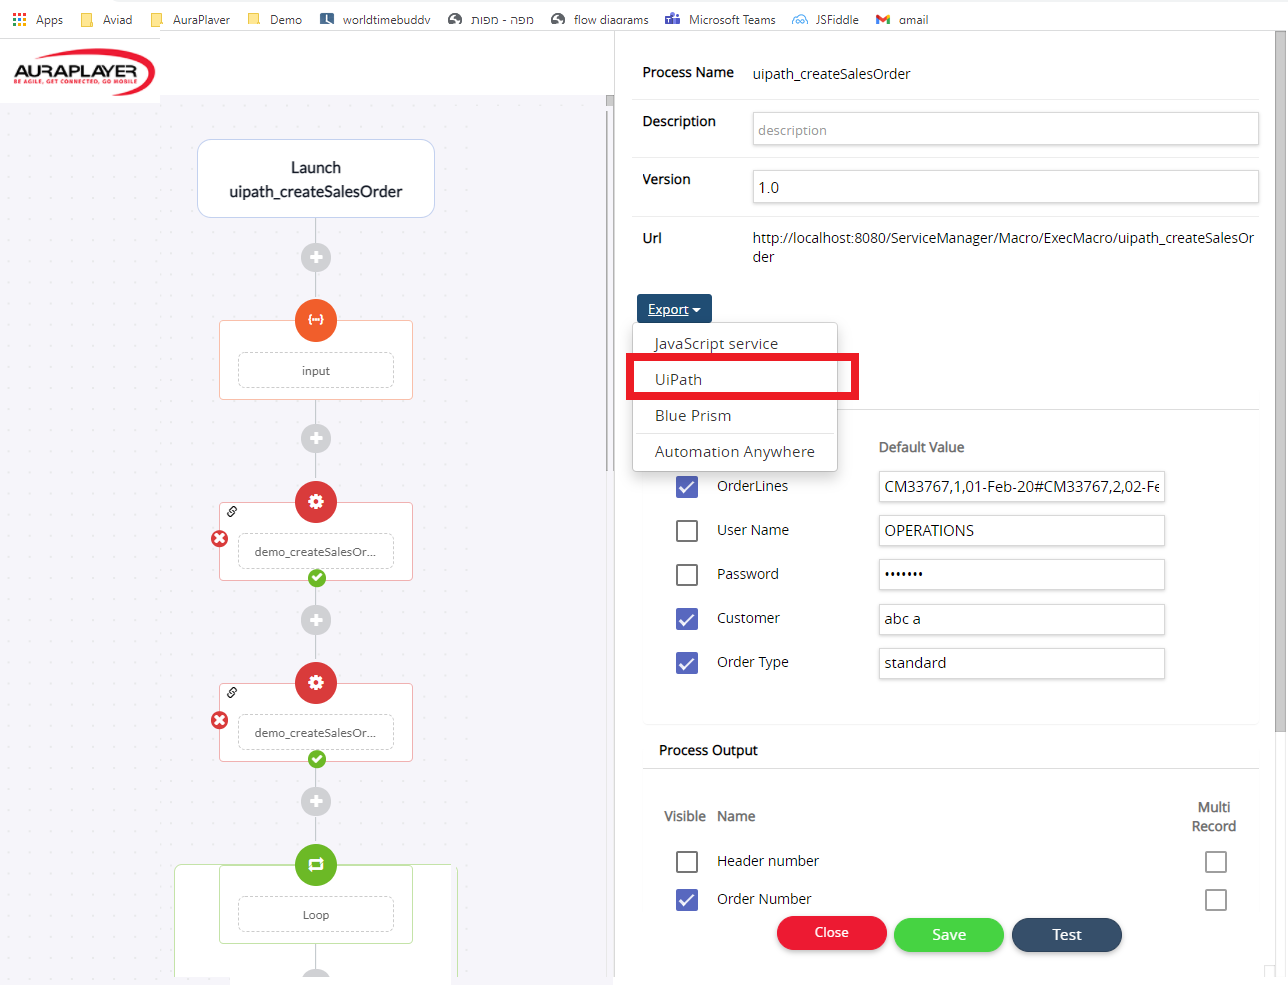Click the properties panel vertical scrollbar
This screenshot has width=1288, height=985.
click(1280, 380)
